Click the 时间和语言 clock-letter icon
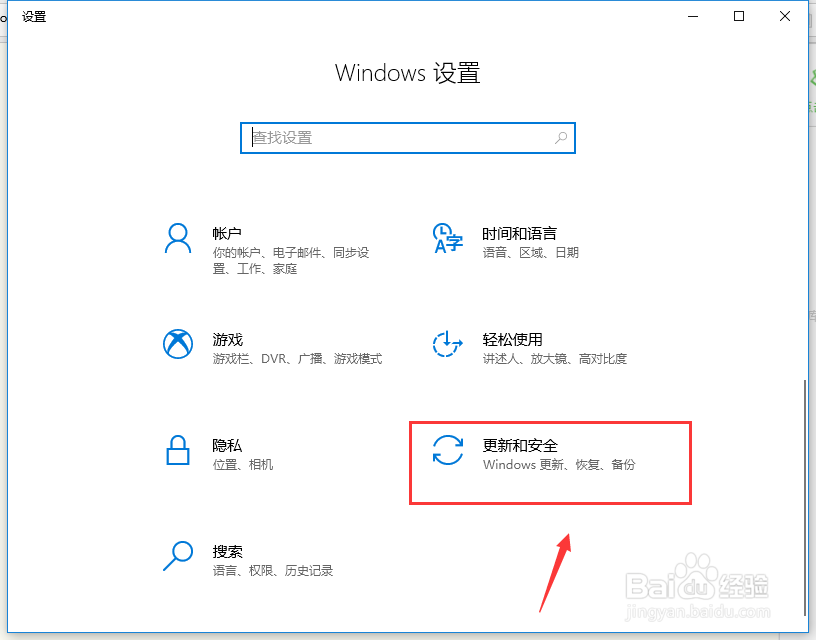816x640 pixels. (x=448, y=239)
